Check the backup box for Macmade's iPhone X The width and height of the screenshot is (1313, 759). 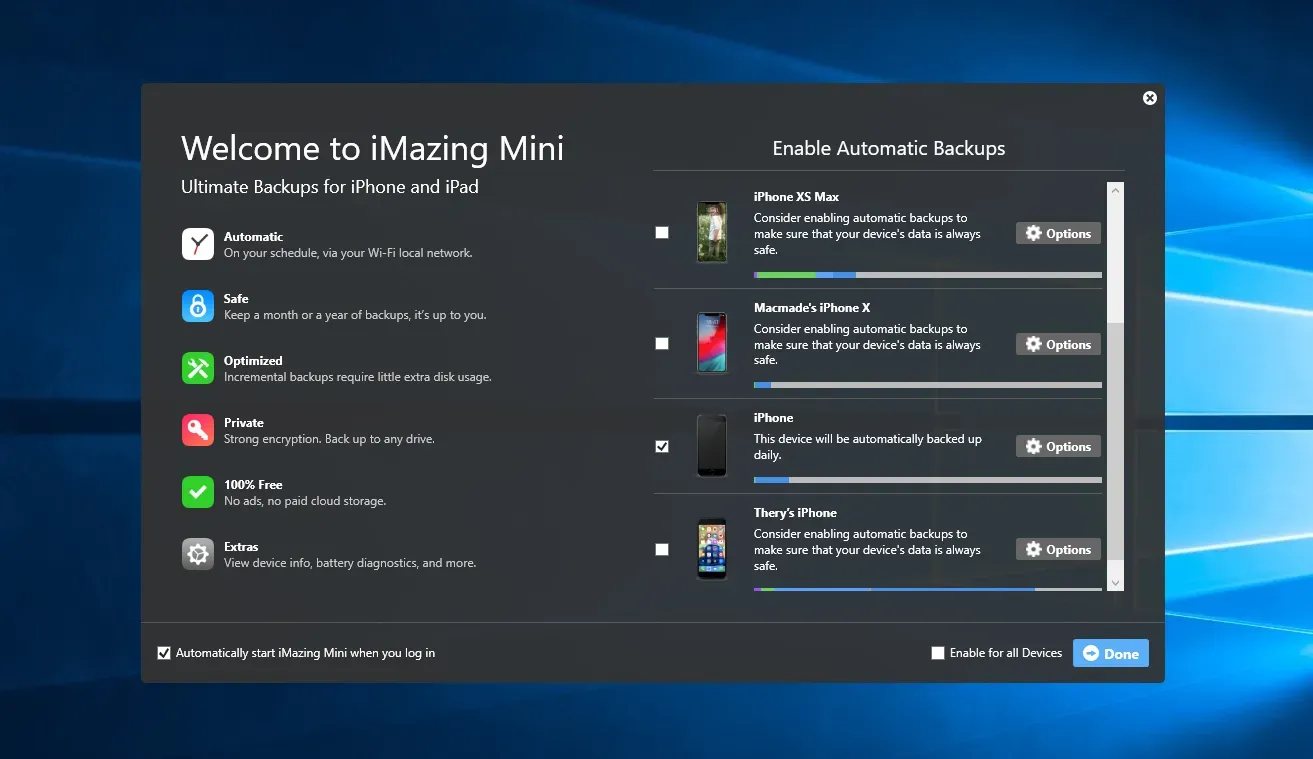point(661,343)
